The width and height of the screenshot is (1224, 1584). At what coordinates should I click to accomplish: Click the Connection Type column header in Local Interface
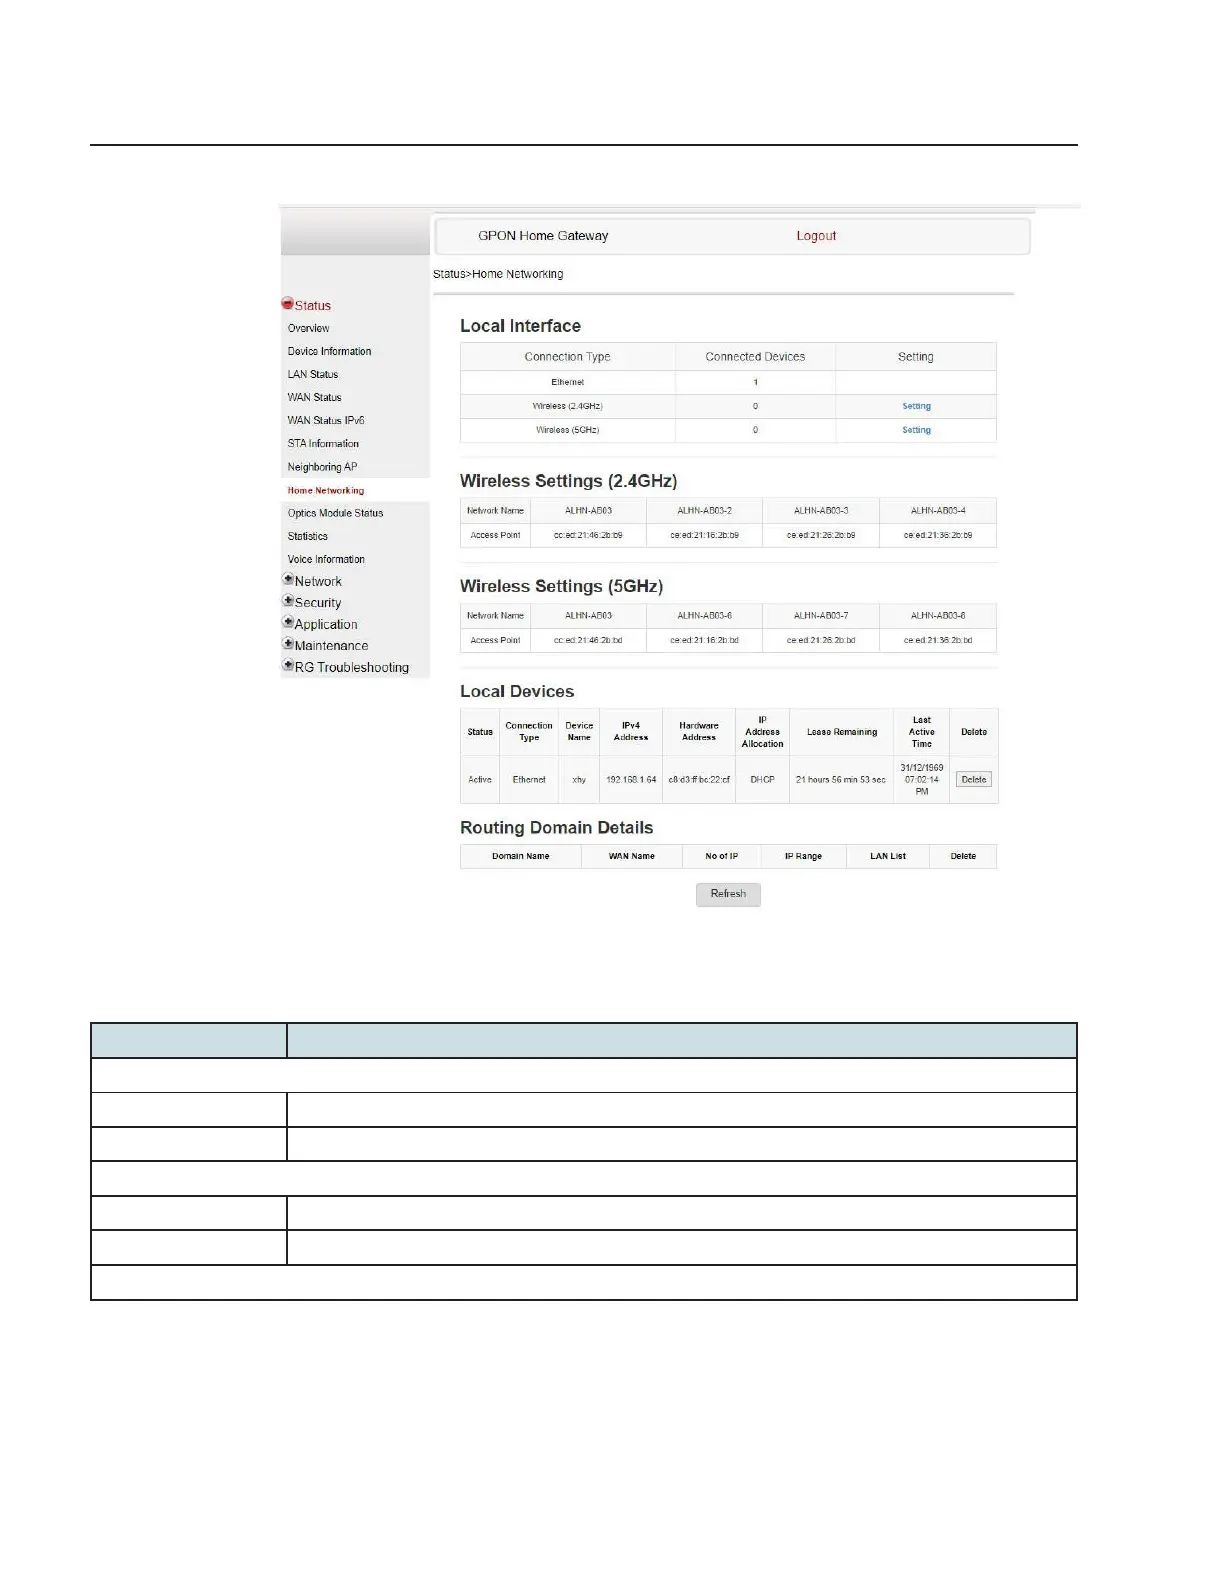click(567, 357)
